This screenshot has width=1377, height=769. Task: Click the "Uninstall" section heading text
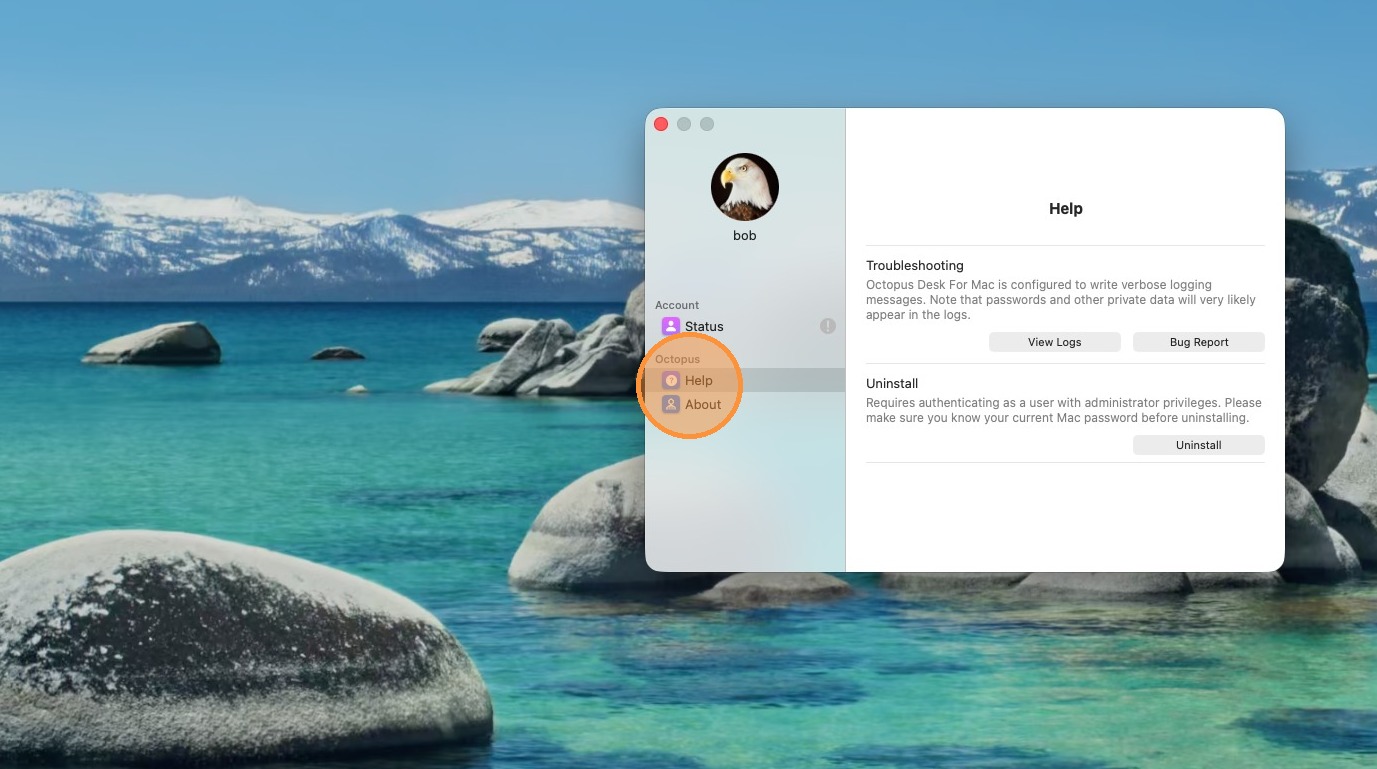[x=892, y=384]
